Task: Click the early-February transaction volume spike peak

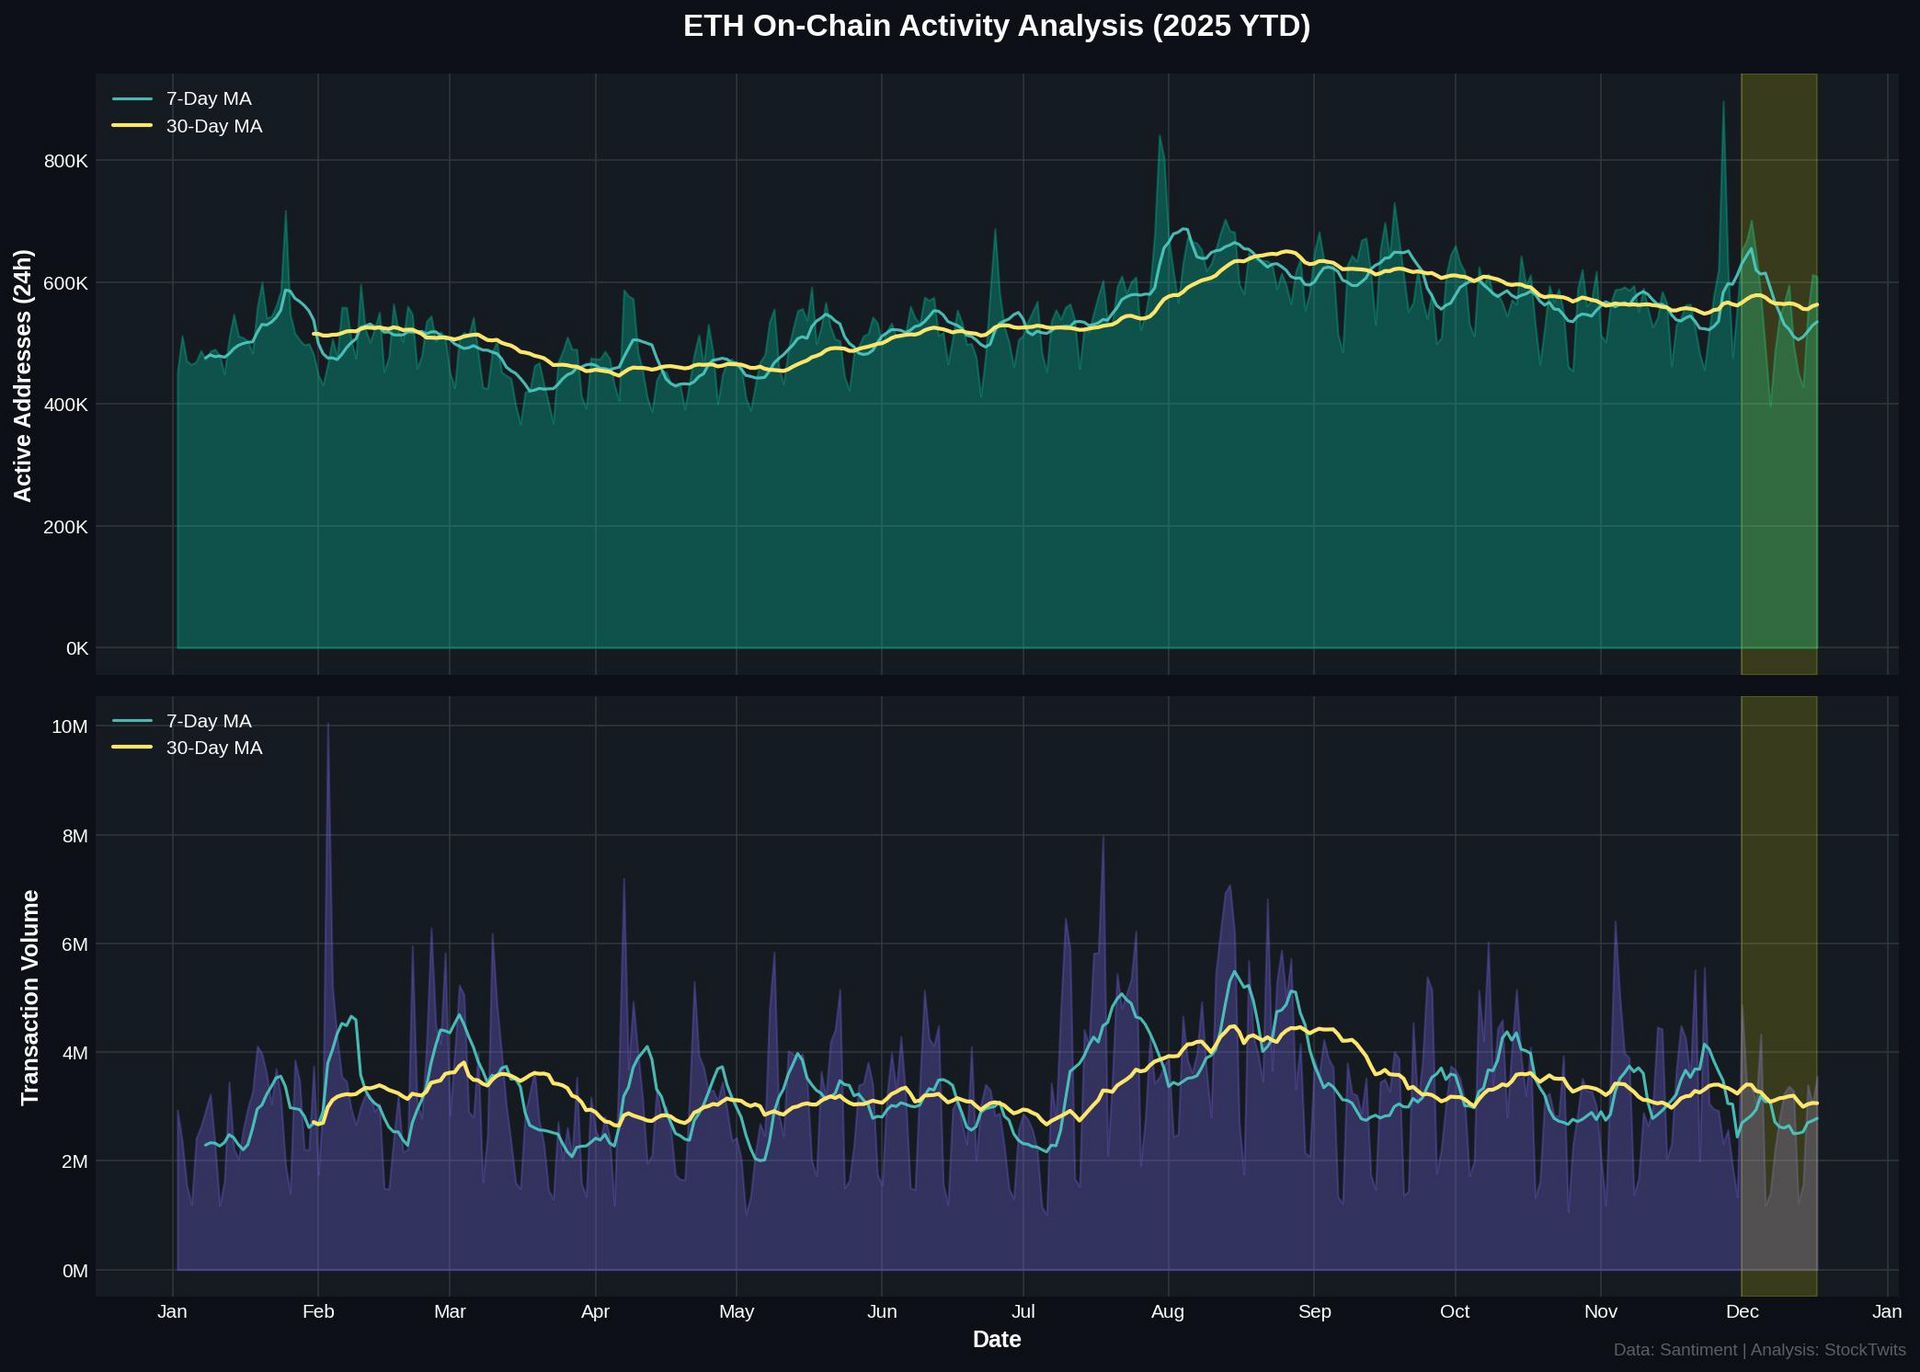Action: point(328,726)
